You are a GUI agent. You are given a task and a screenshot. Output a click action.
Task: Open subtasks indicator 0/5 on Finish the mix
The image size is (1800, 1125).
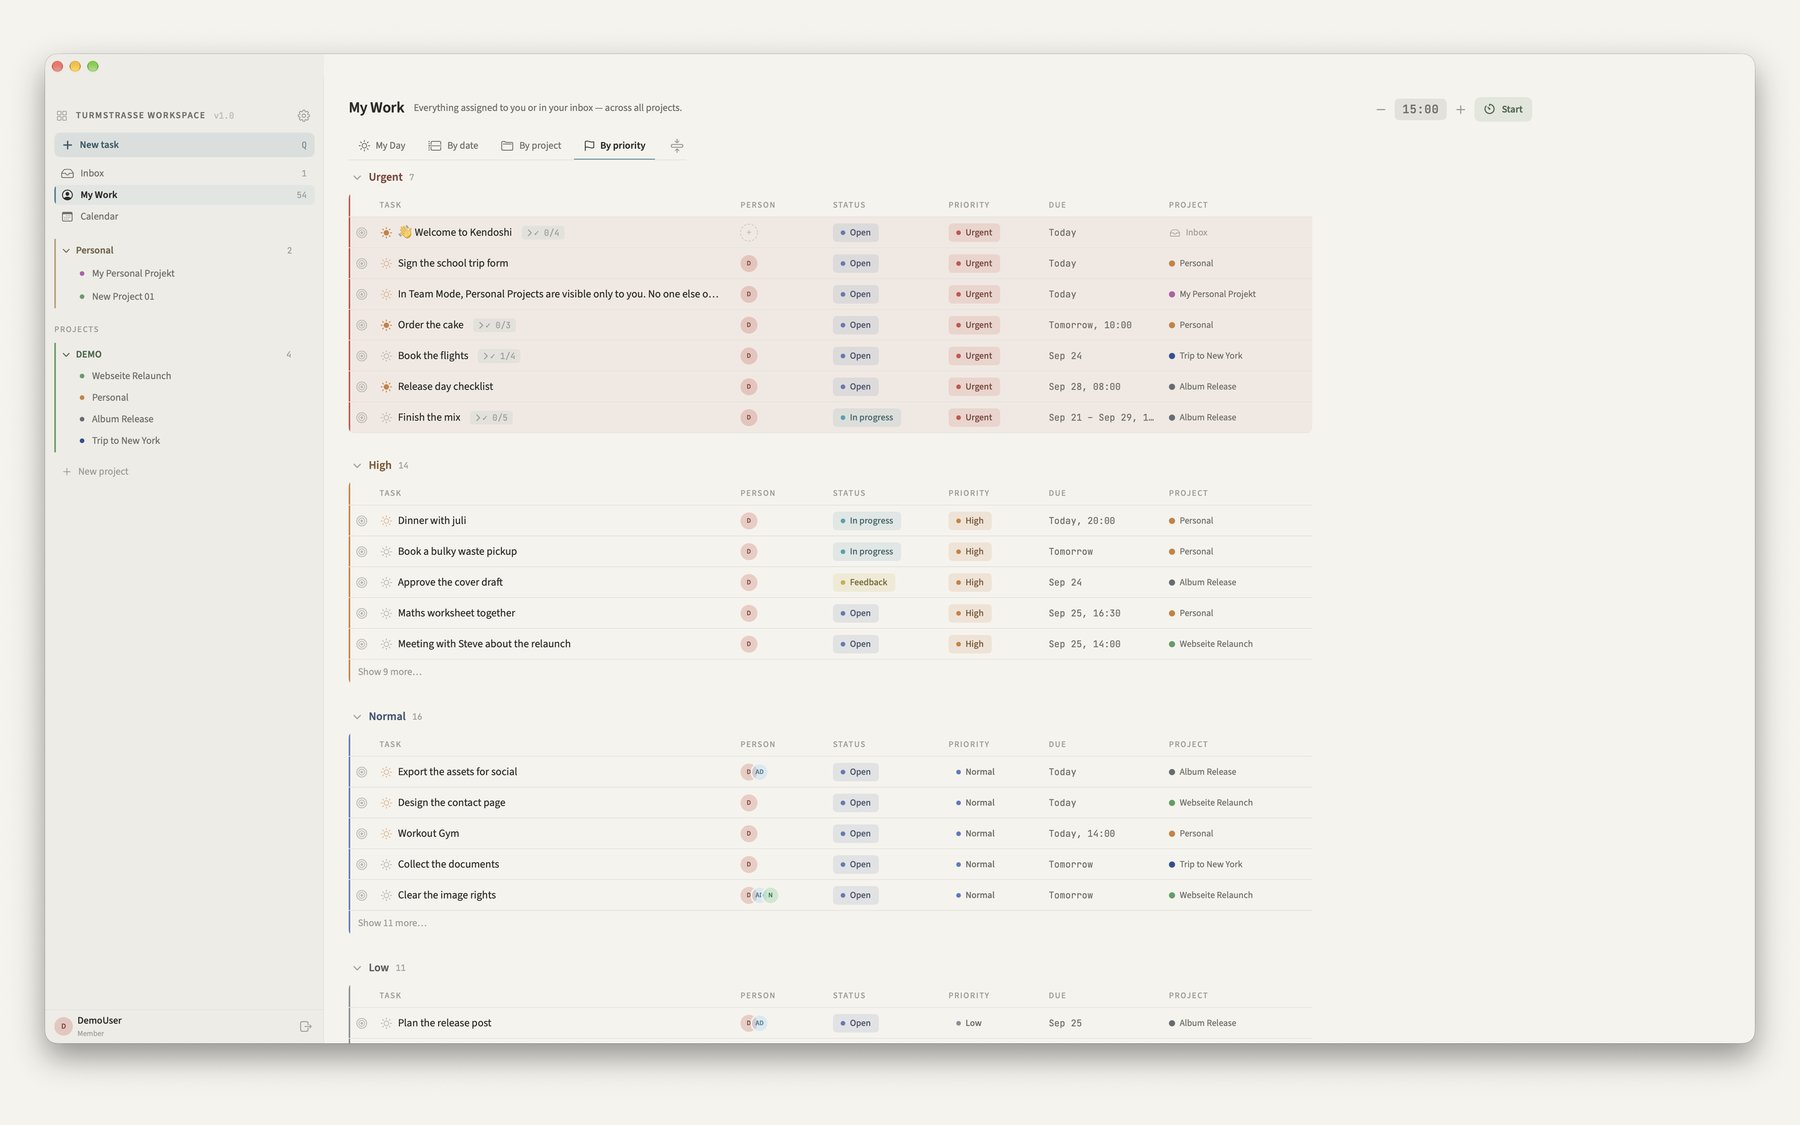click(492, 418)
